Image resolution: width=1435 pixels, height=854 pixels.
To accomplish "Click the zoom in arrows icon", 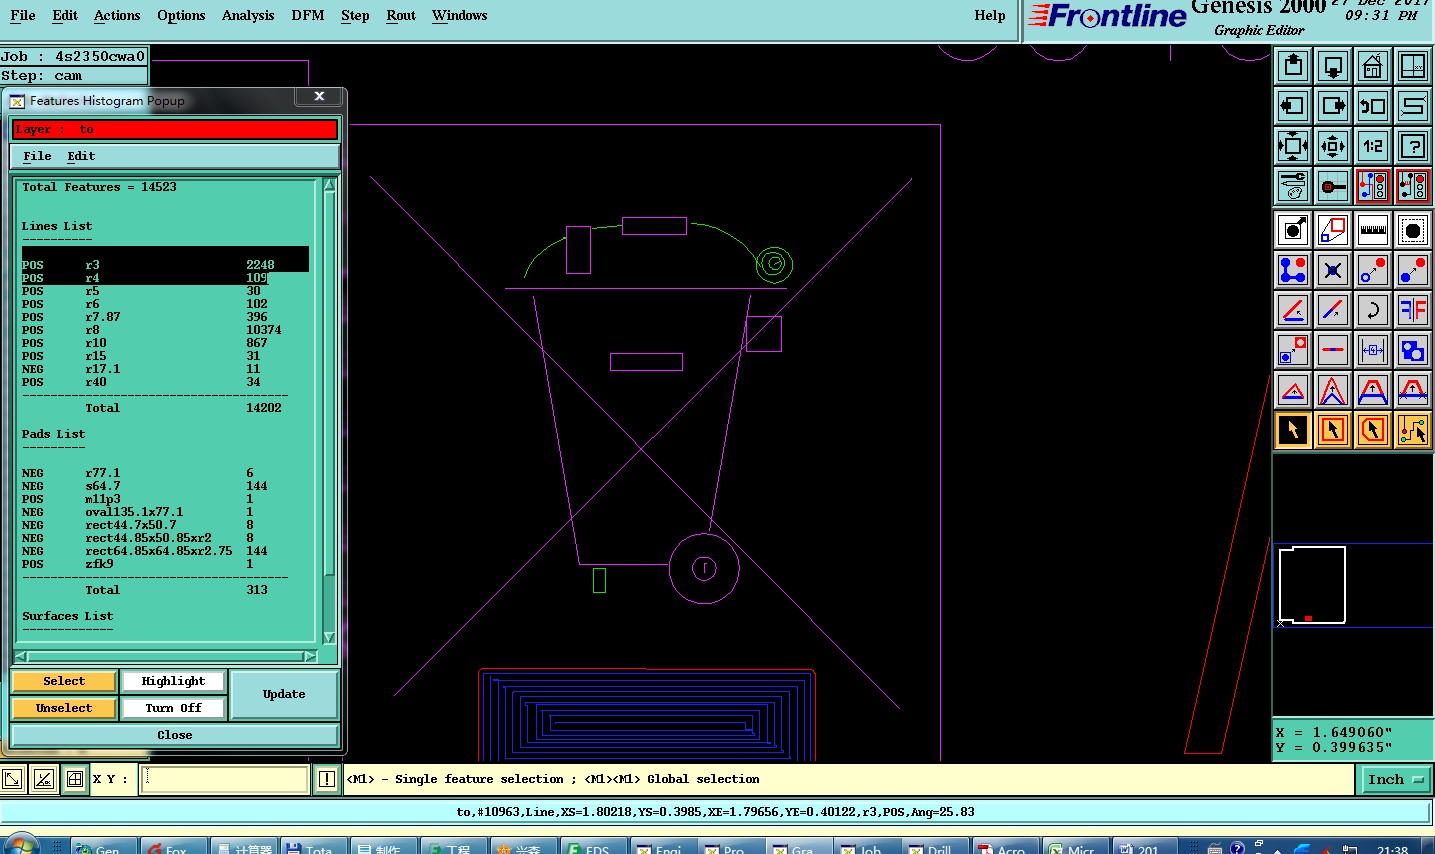I will 1293,146.
